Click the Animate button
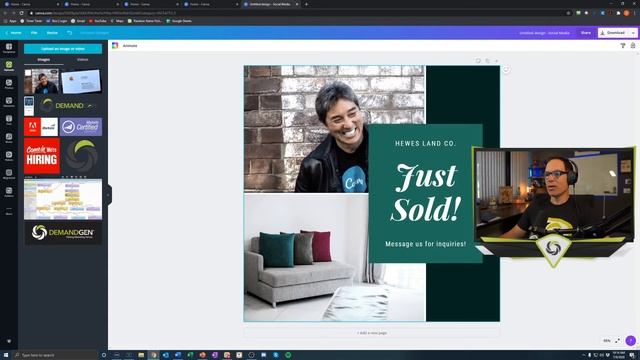Viewport: 640px width, 360px height. click(130, 46)
